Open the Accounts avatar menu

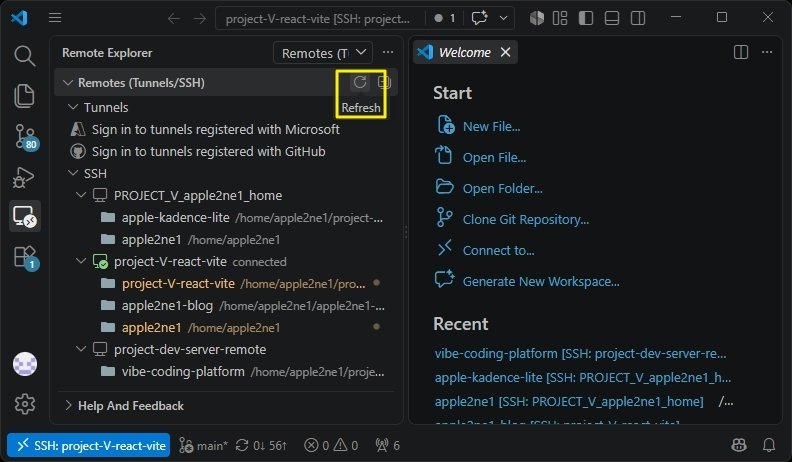25,364
